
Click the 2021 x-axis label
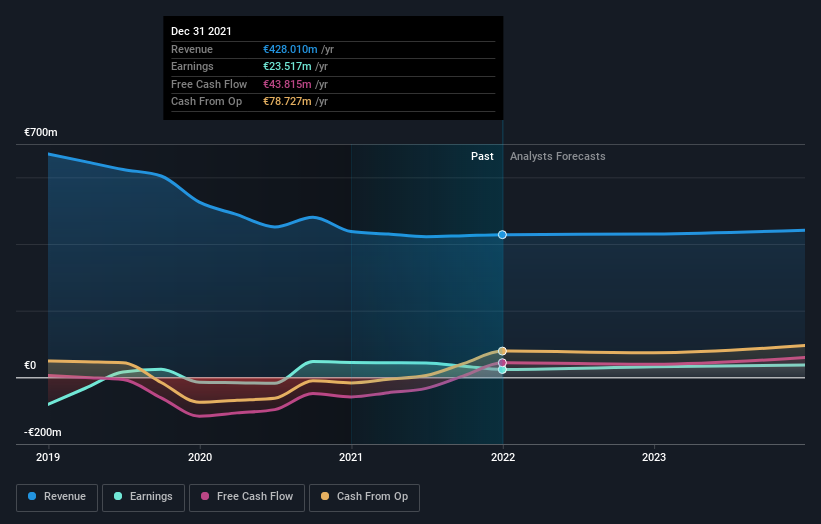pos(351,457)
